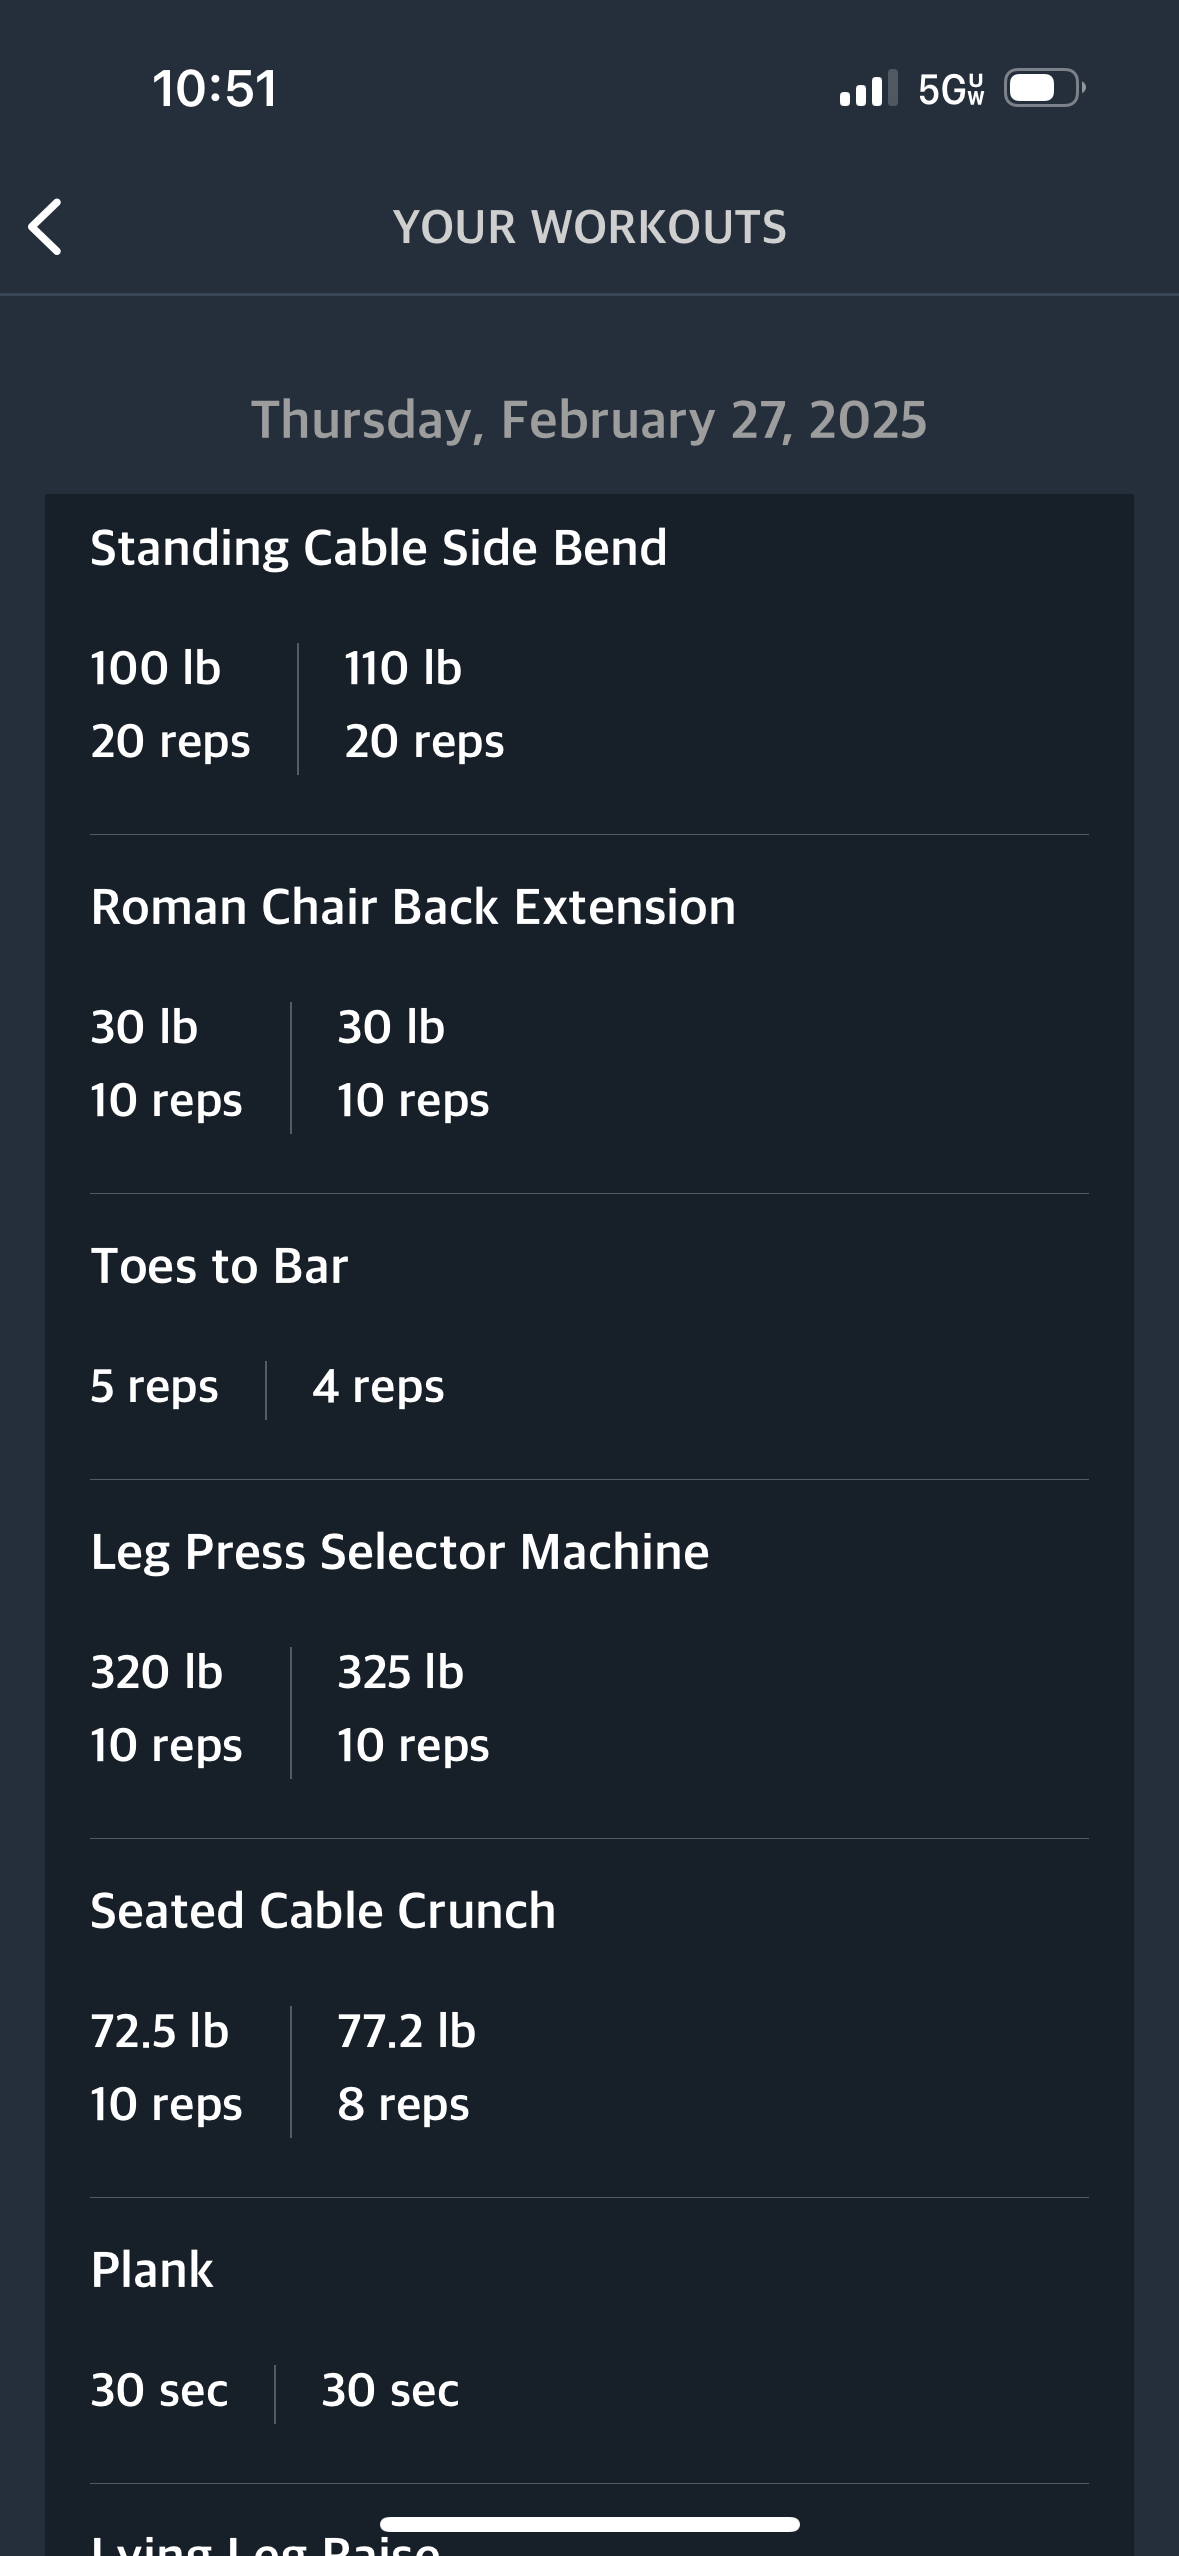This screenshot has height=2556, width=1179.
Task: Select the 100 lb 20 reps set
Action: point(170,705)
